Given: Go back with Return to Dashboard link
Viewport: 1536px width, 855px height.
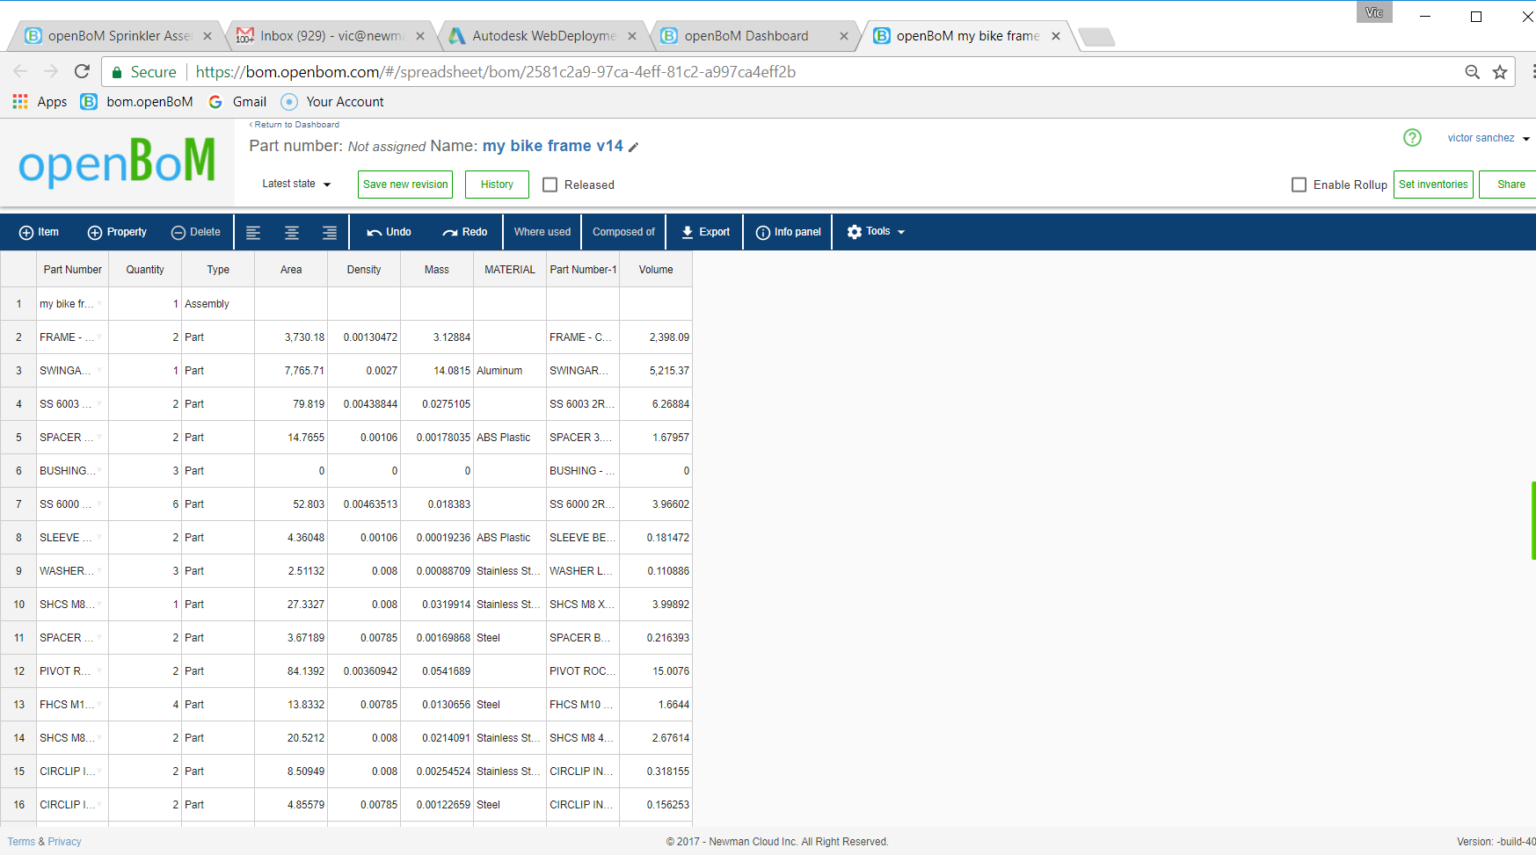Looking at the screenshot, I should click(x=293, y=124).
